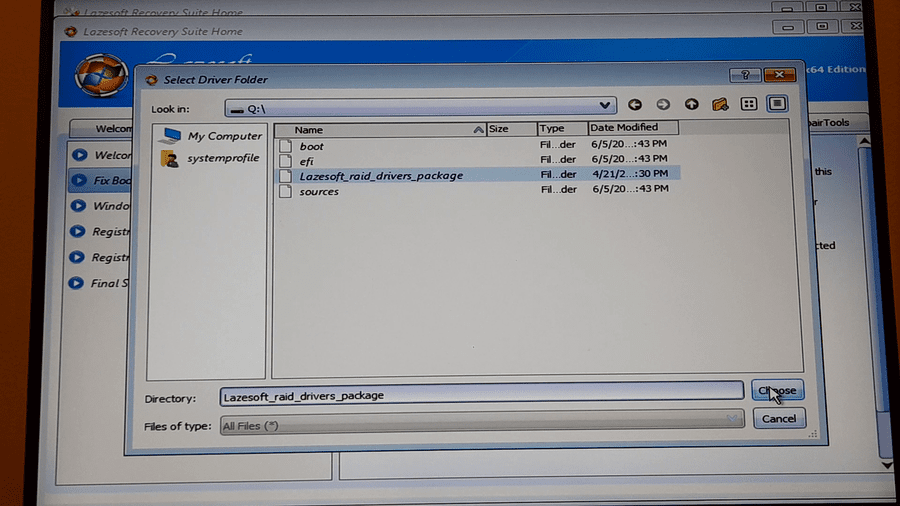Click the scroll down arrow in main window
Image resolution: width=900 pixels, height=506 pixels.
(887, 465)
